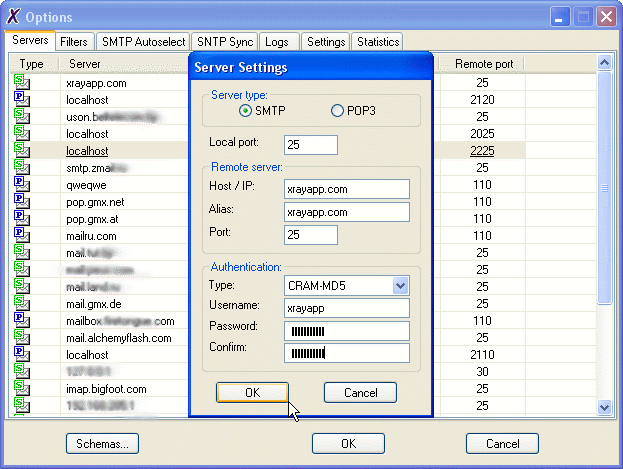Switch to the Filters tab
The height and width of the screenshot is (469, 623).
[x=73, y=42]
